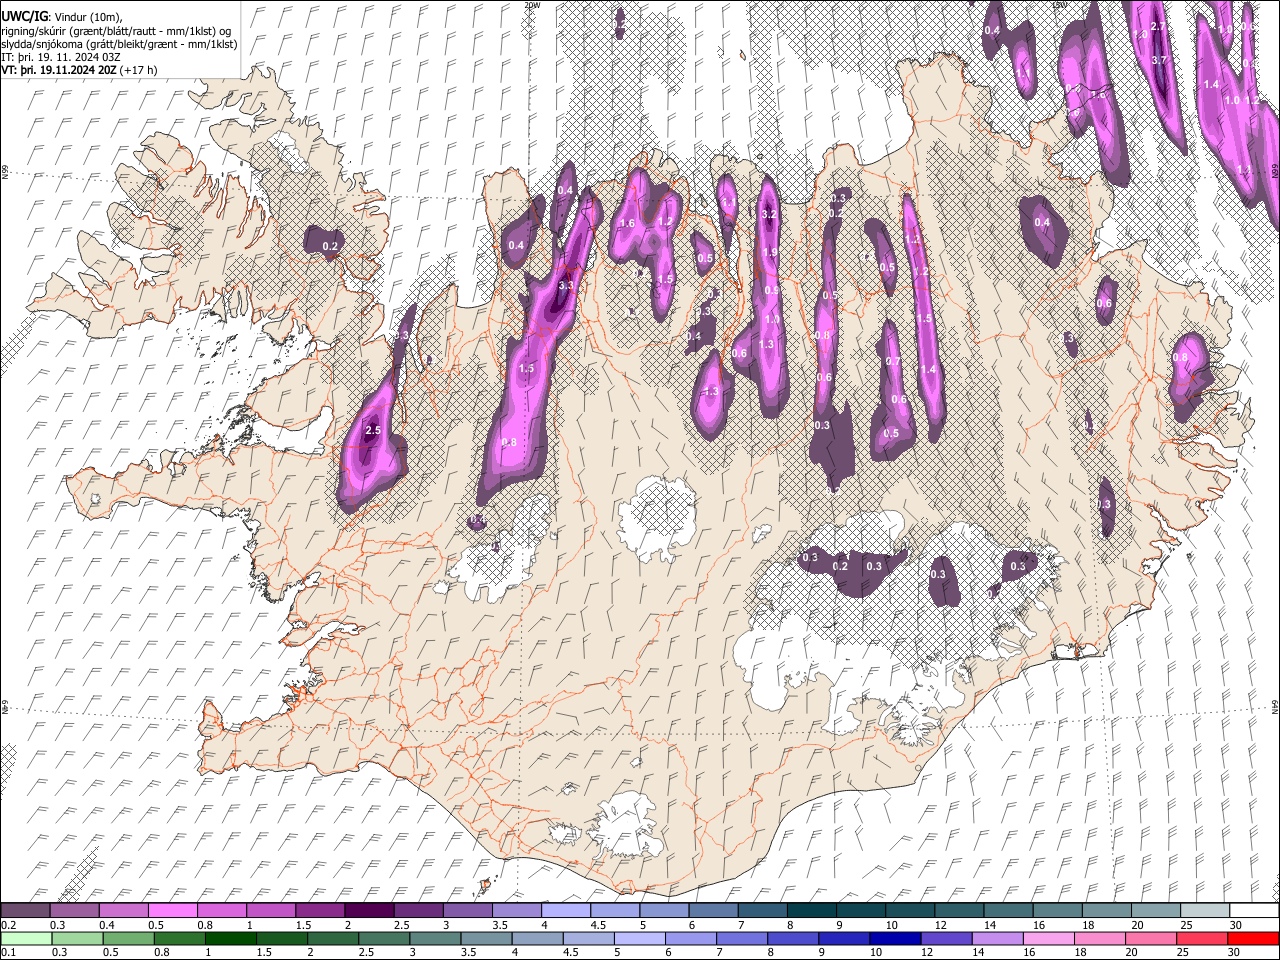Select the darkest purple 2 swatch, upper legend row
The width and height of the screenshot is (1280, 960).
[369, 911]
